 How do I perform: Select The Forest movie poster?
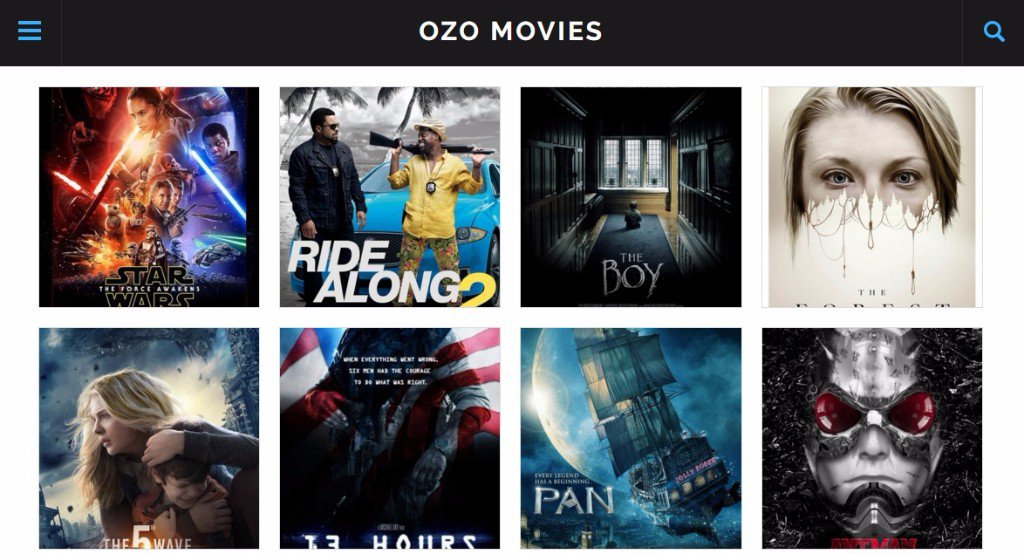(x=872, y=197)
